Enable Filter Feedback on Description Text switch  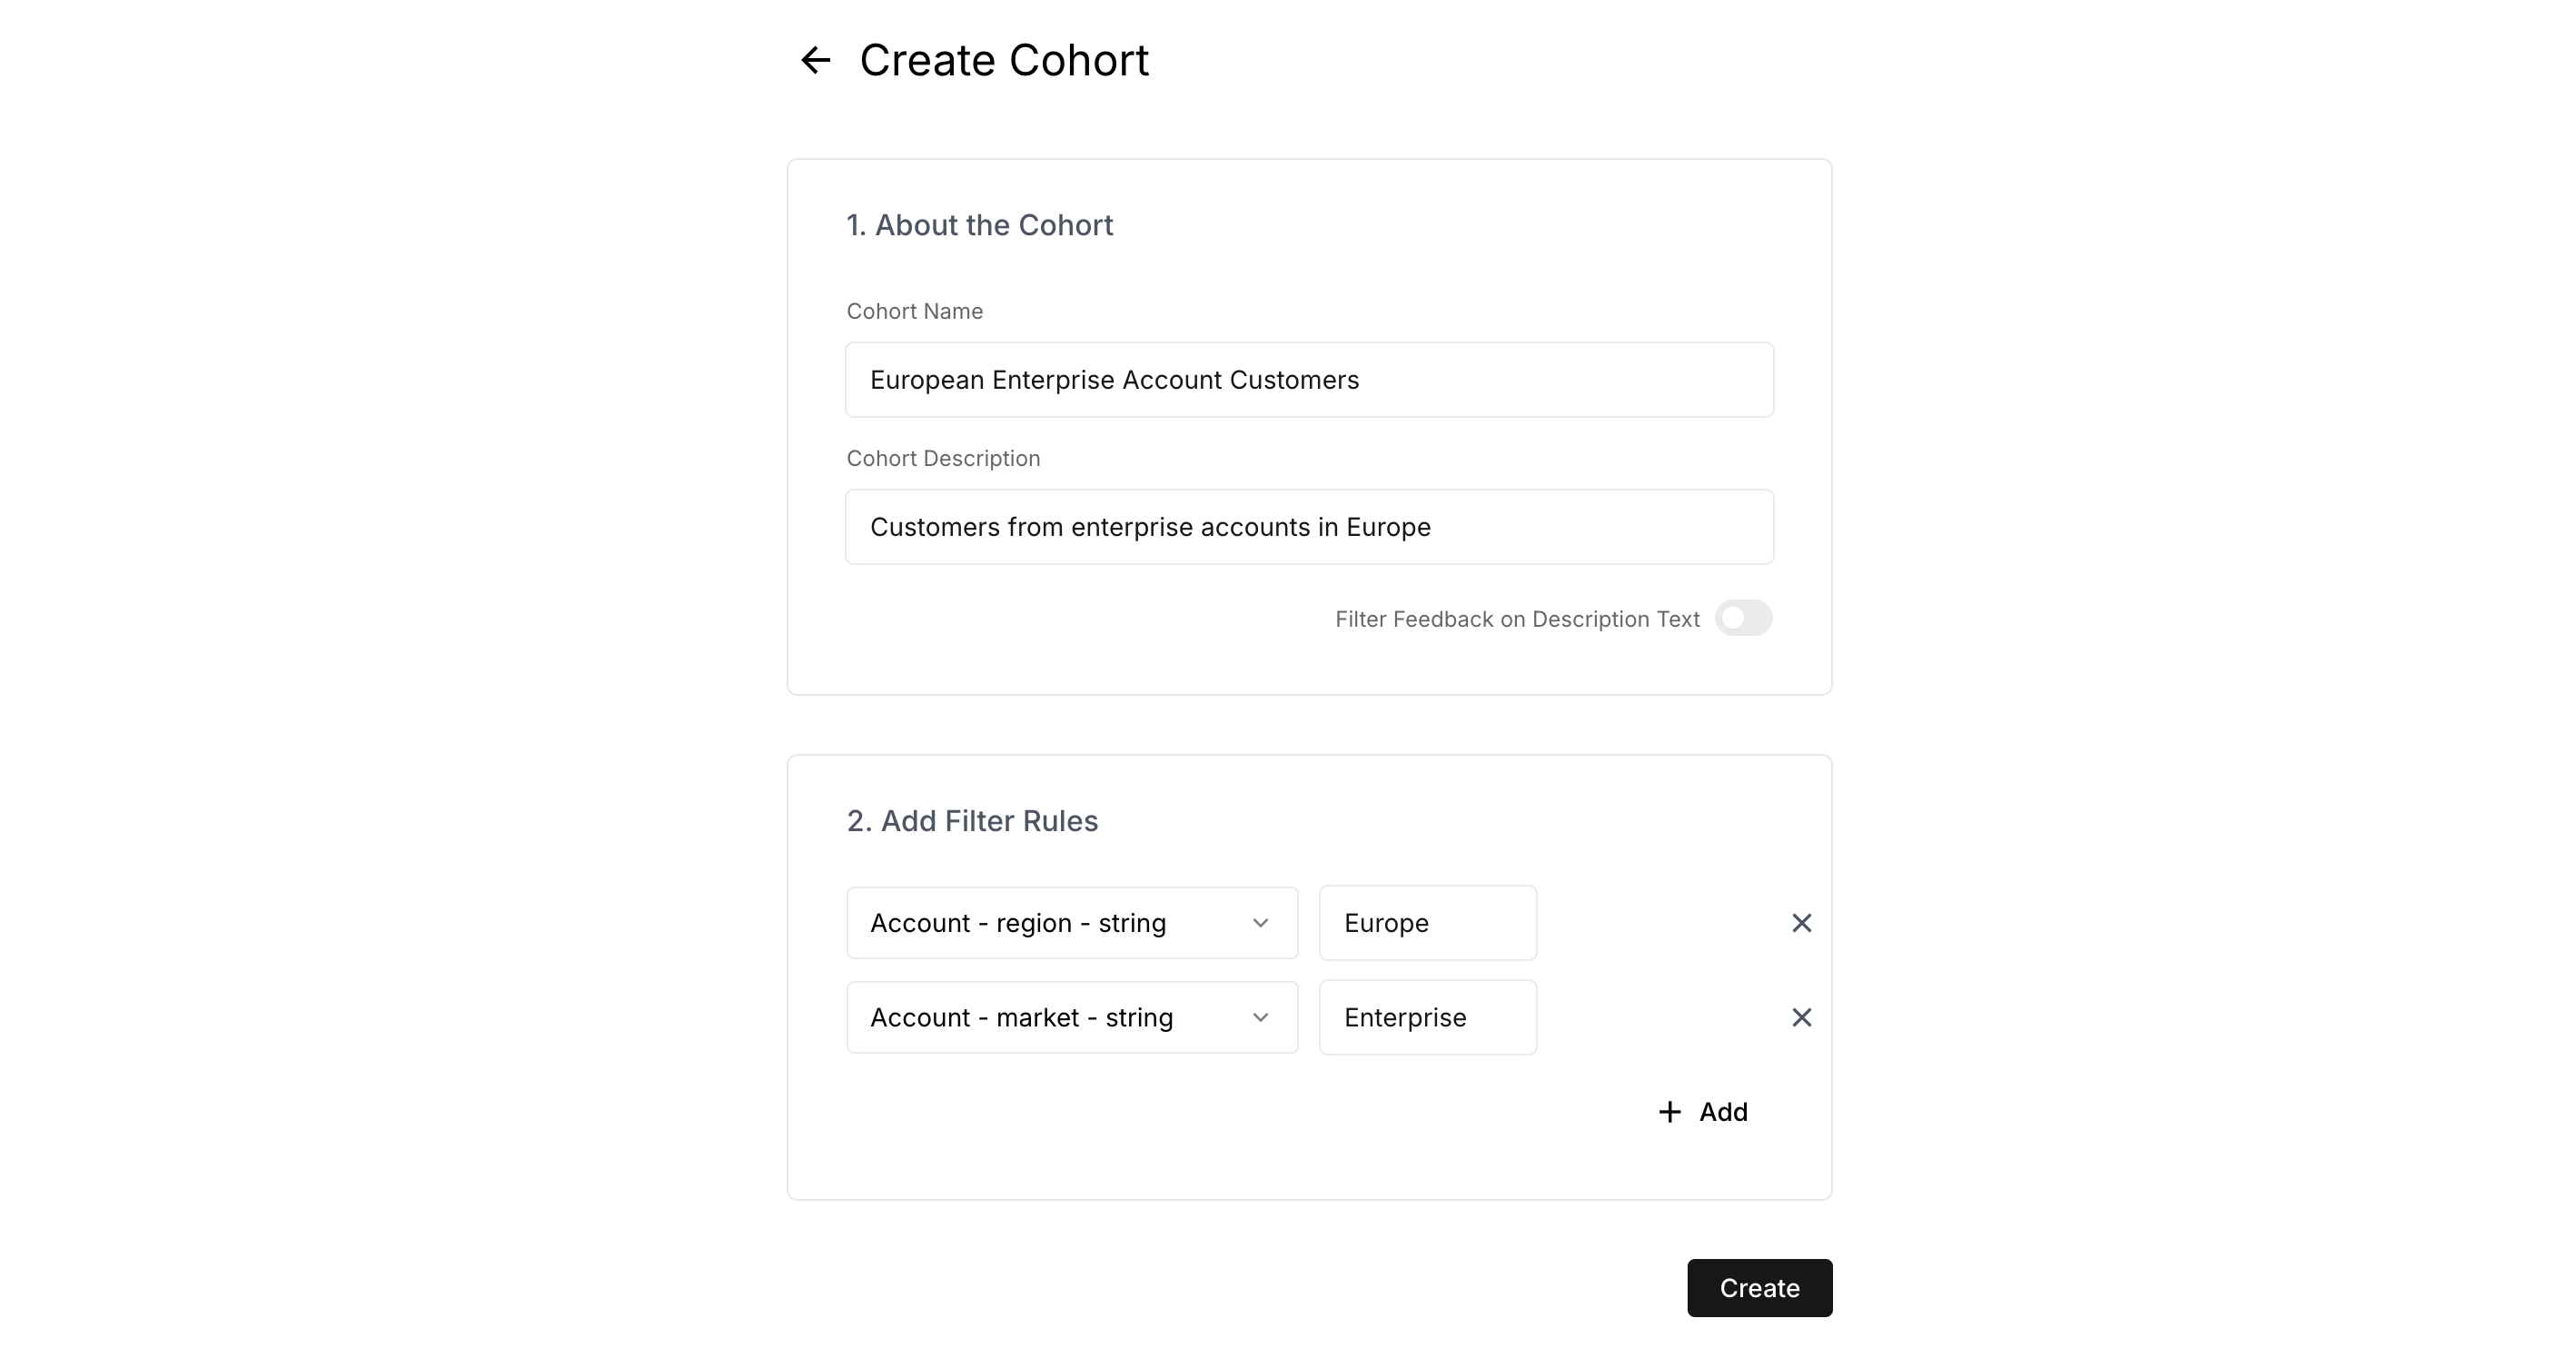[1743, 618]
